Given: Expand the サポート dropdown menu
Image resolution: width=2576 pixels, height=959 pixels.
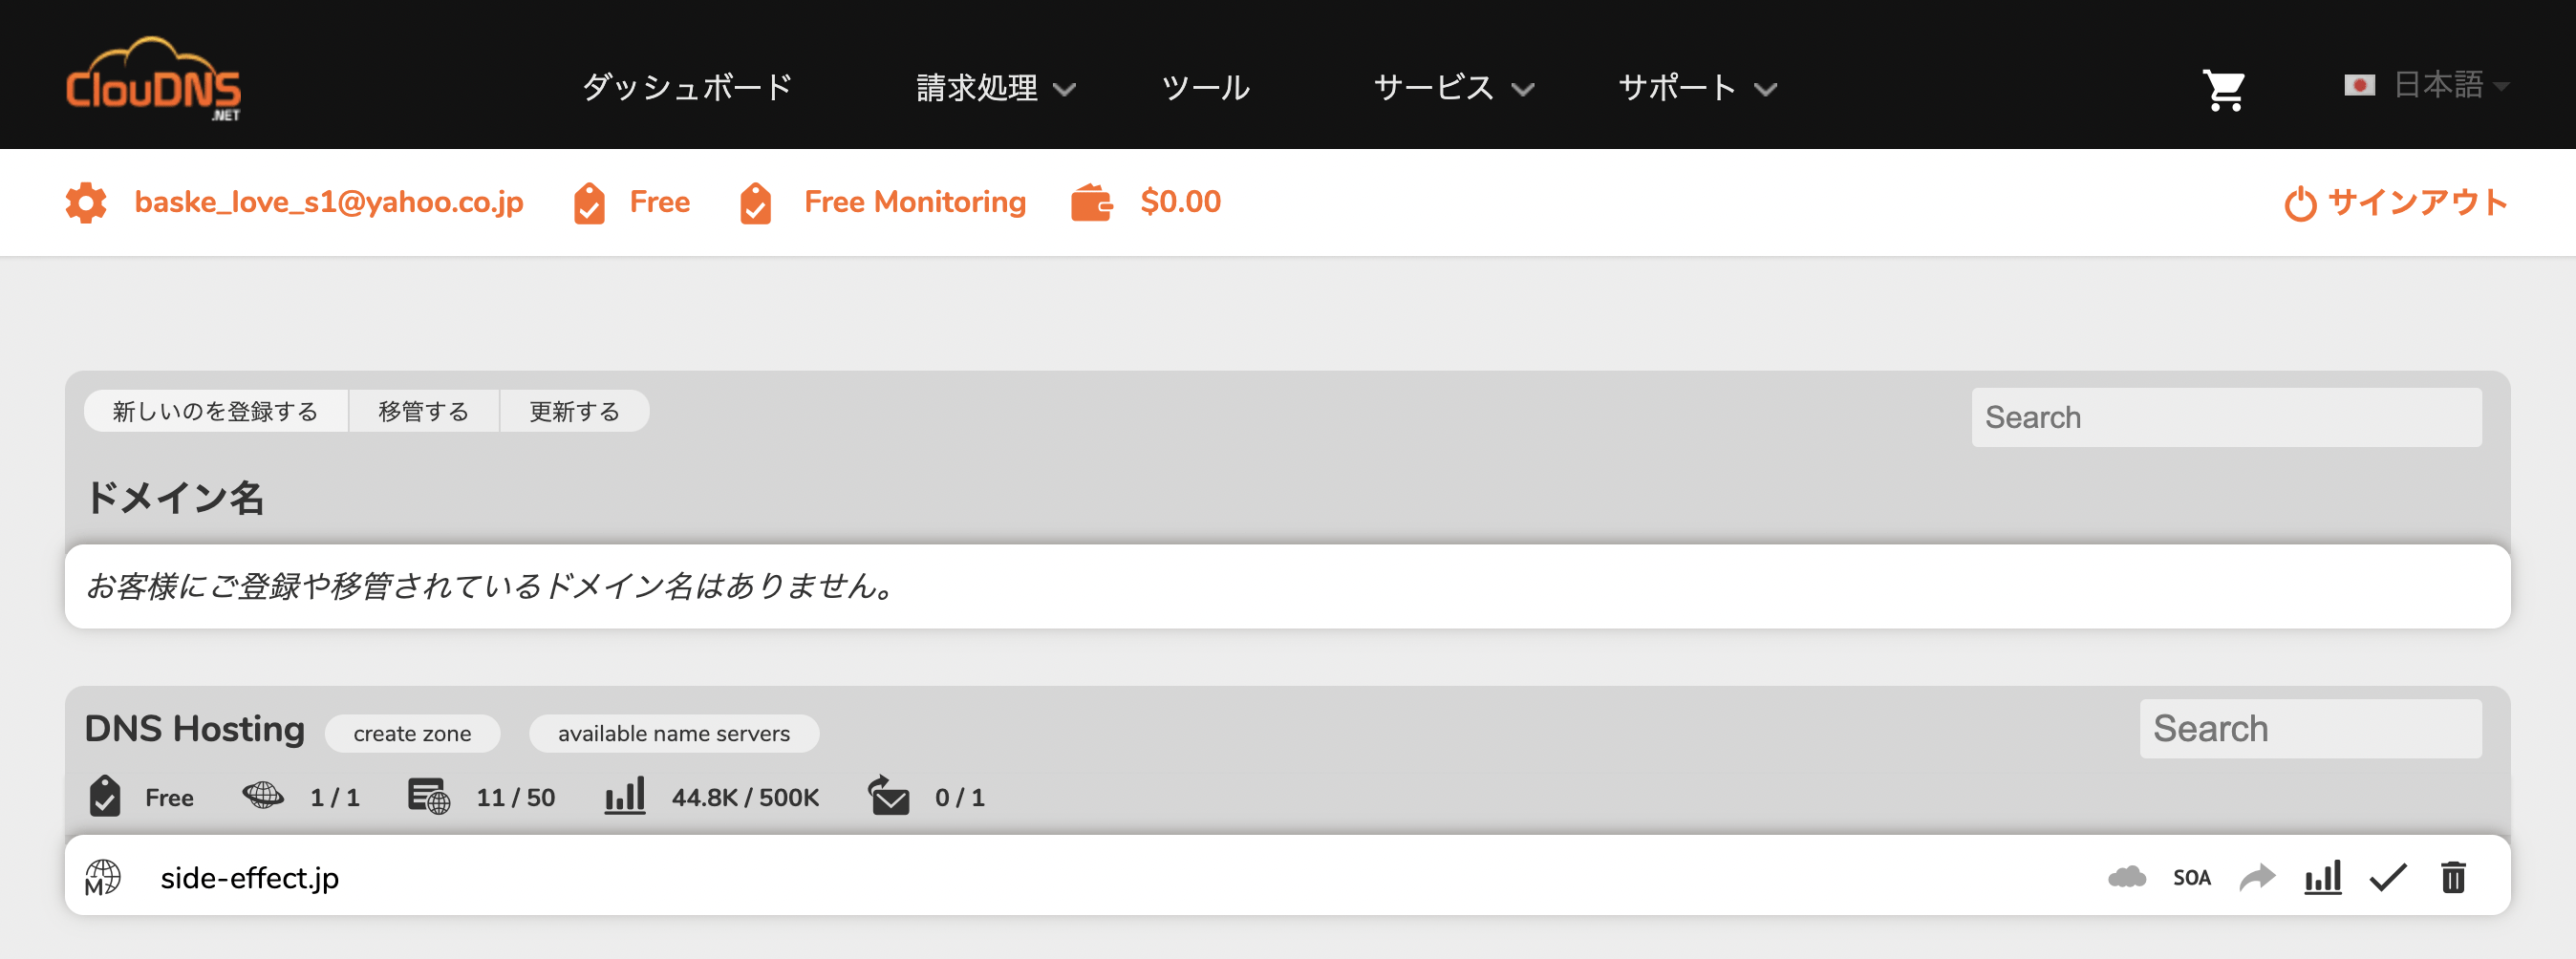Looking at the screenshot, I should 1697,88.
